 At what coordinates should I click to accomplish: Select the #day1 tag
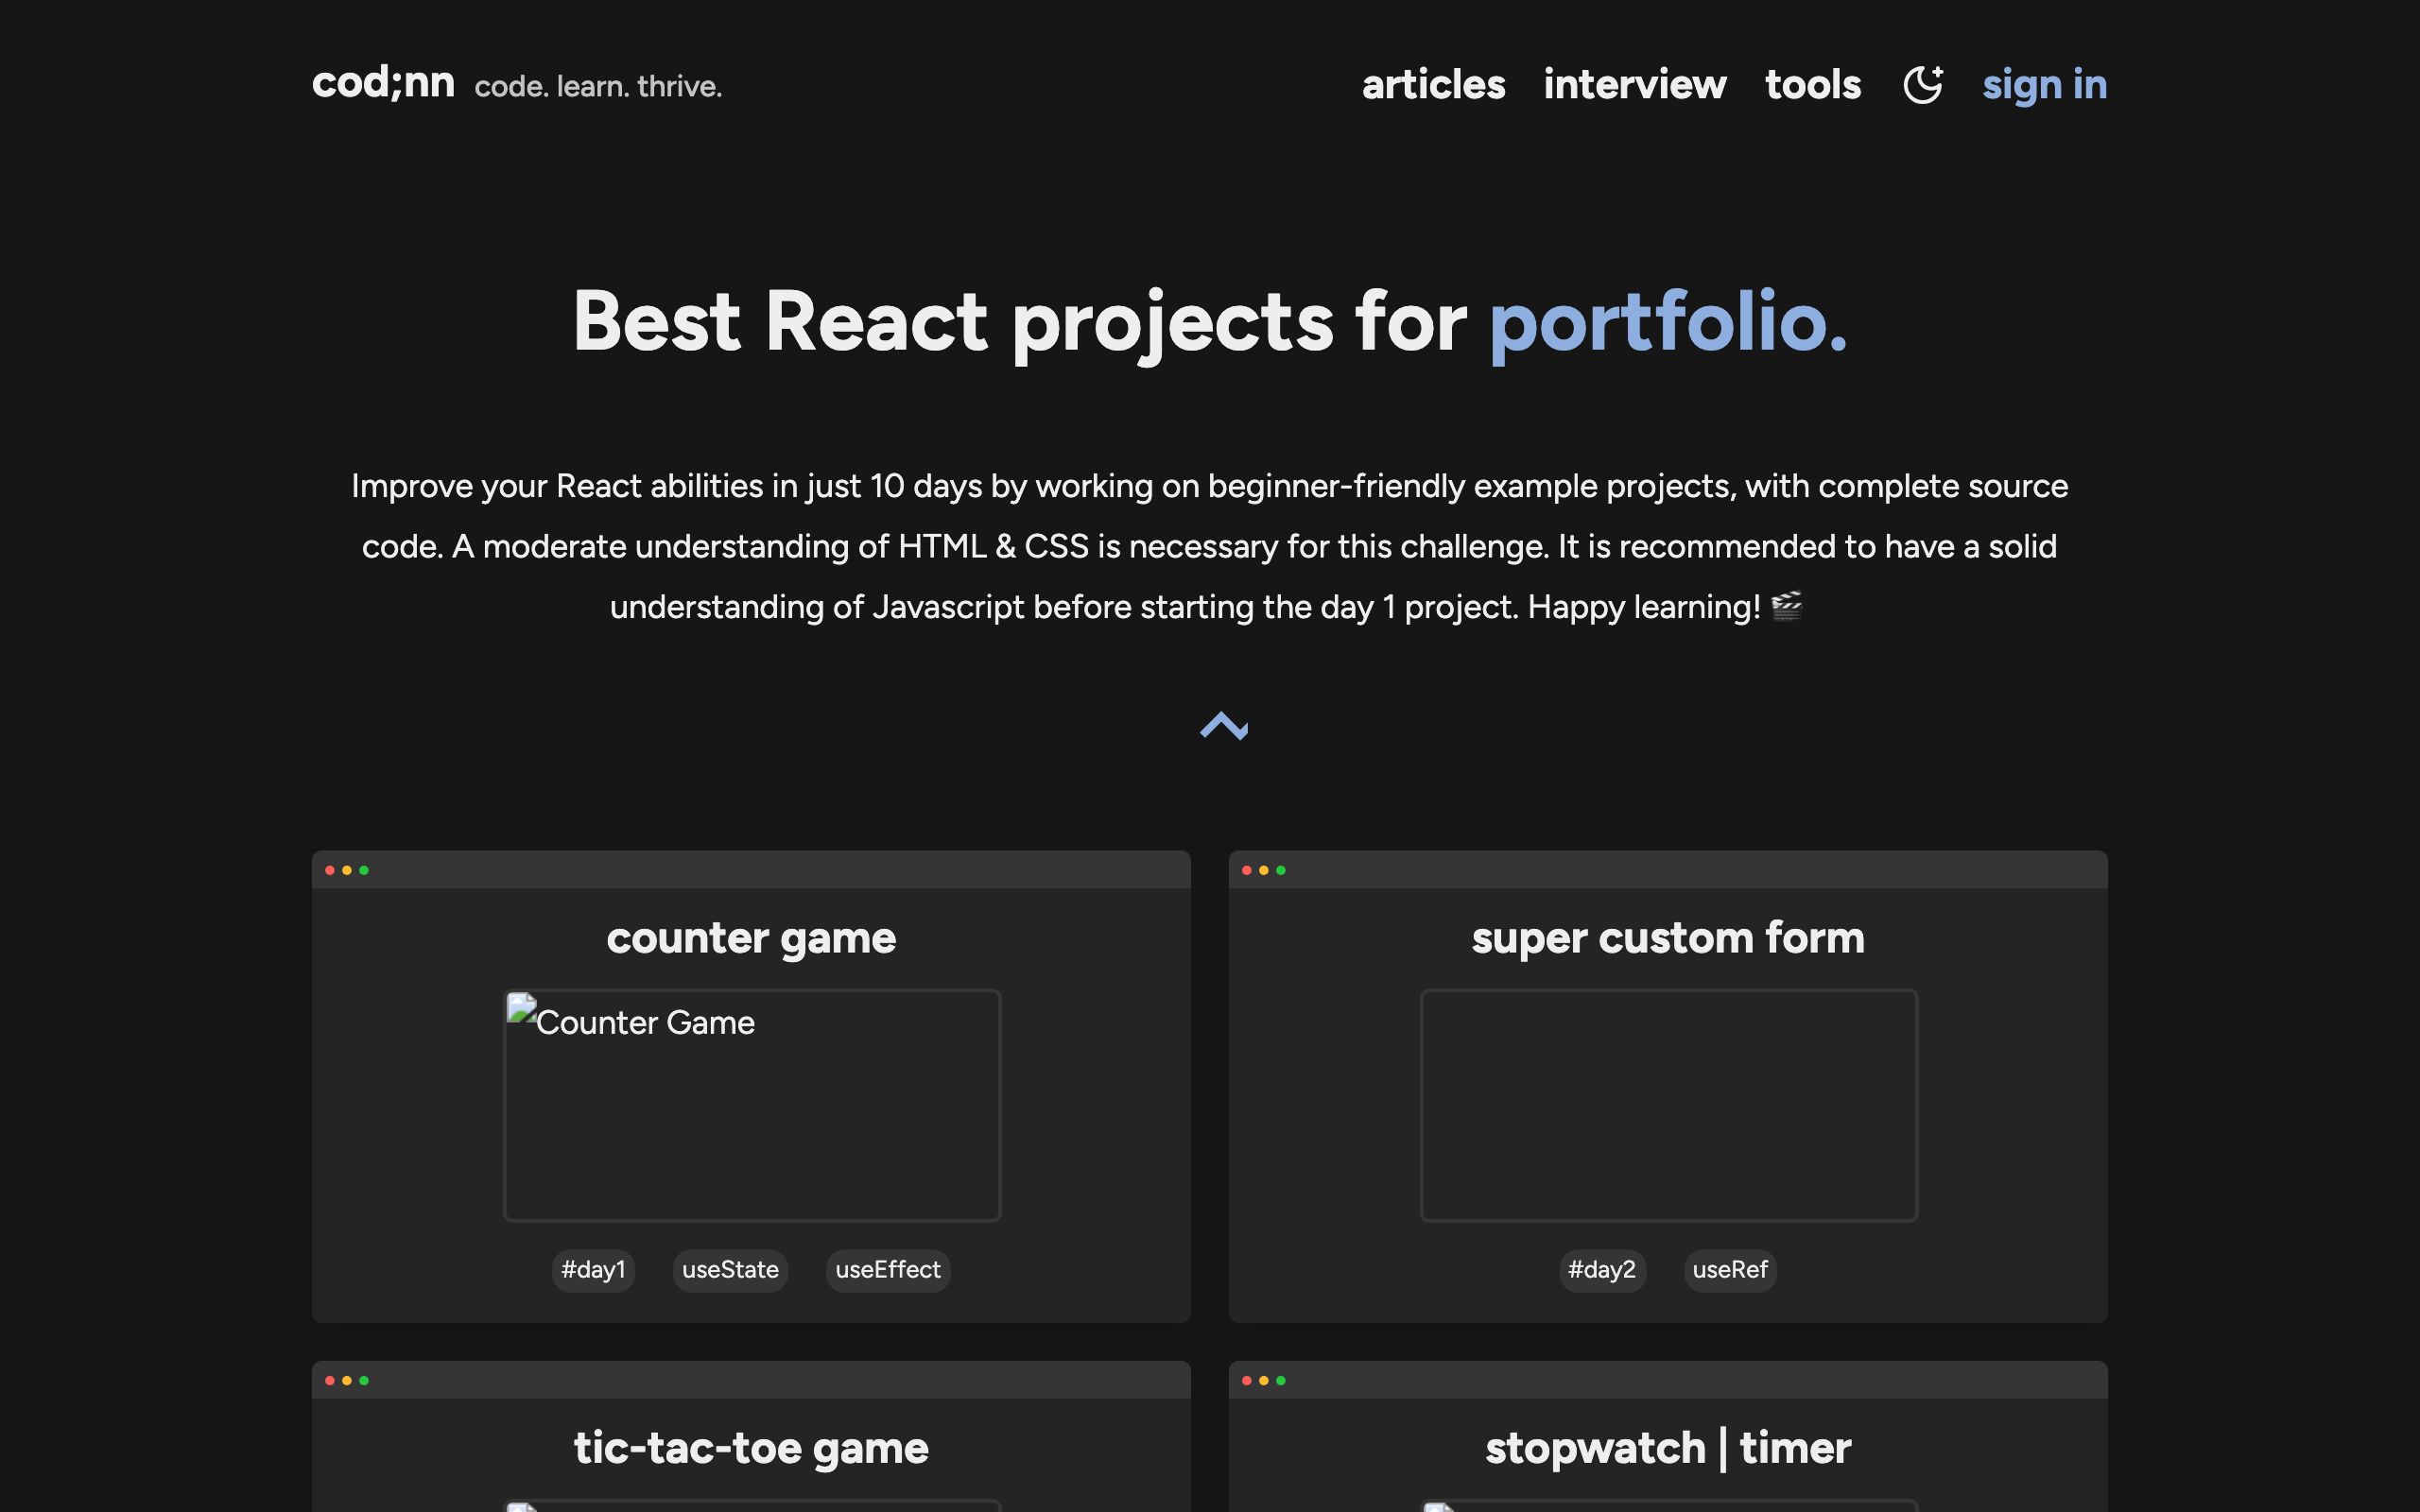(x=593, y=1270)
